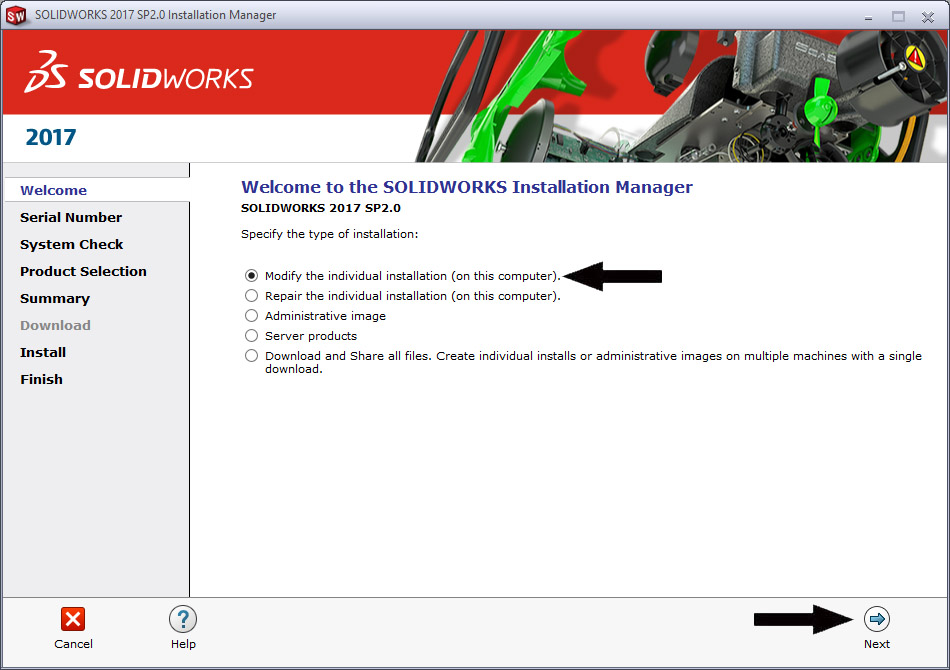Open the System Check step
The image size is (950, 670).
[71, 245]
